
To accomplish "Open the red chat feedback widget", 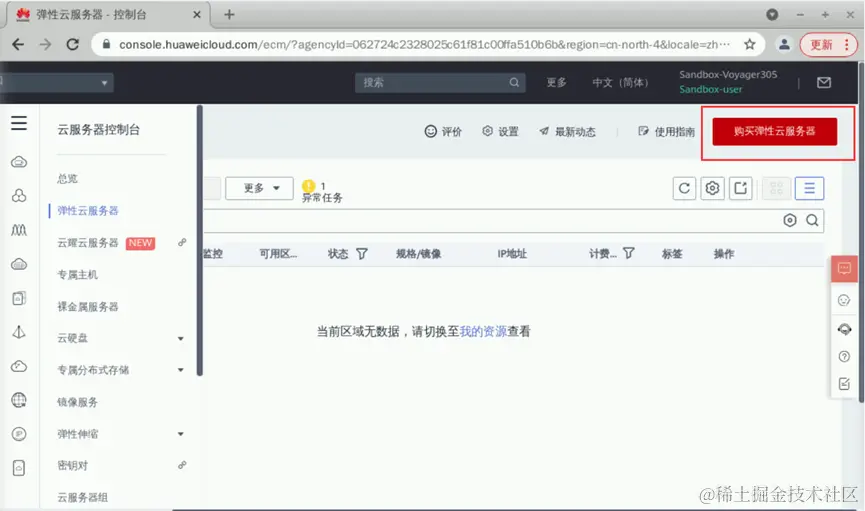I will click(x=844, y=269).
